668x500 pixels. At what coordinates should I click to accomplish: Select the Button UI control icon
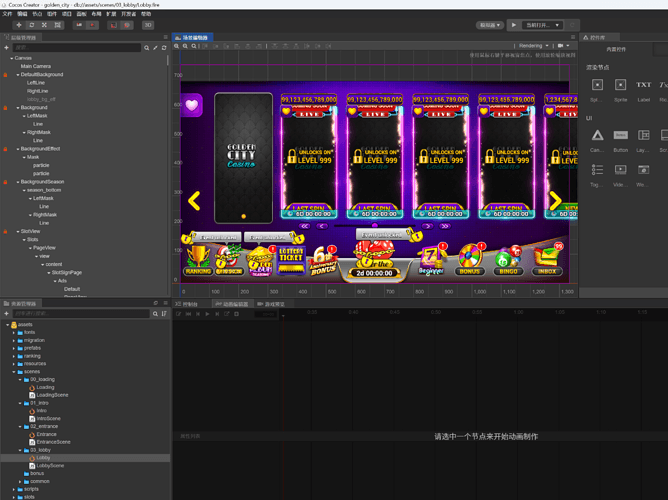click(620, 135)
